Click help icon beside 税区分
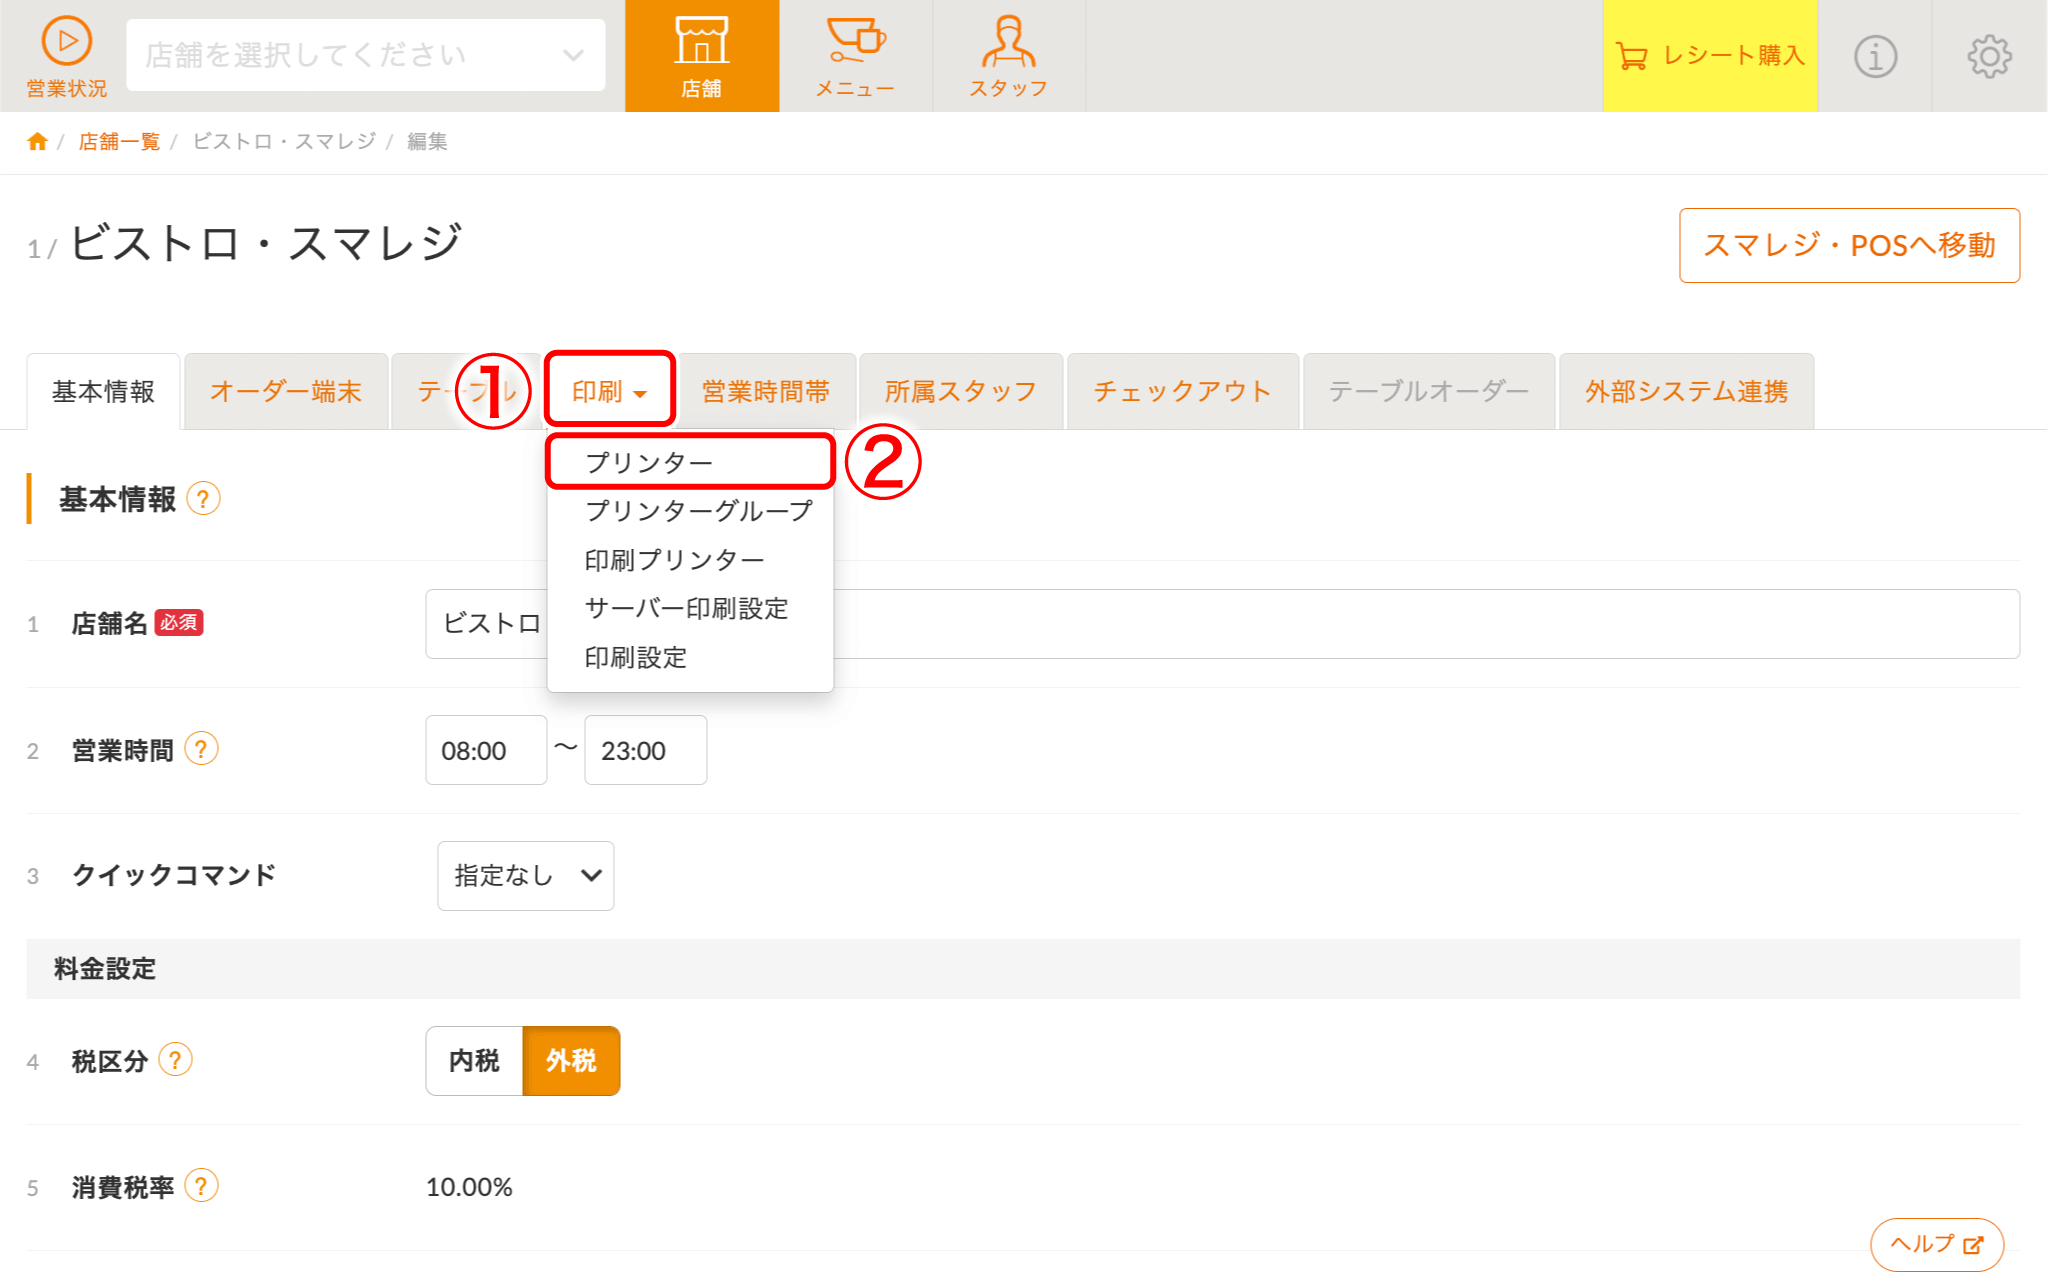The width and height of the screenshot is (2048, 1286). pos(175,1059)
